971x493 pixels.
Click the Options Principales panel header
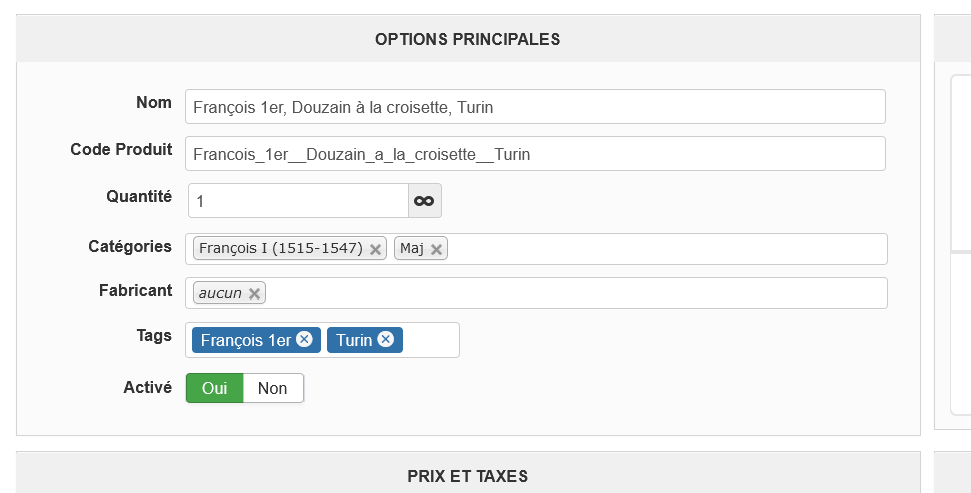467,39
